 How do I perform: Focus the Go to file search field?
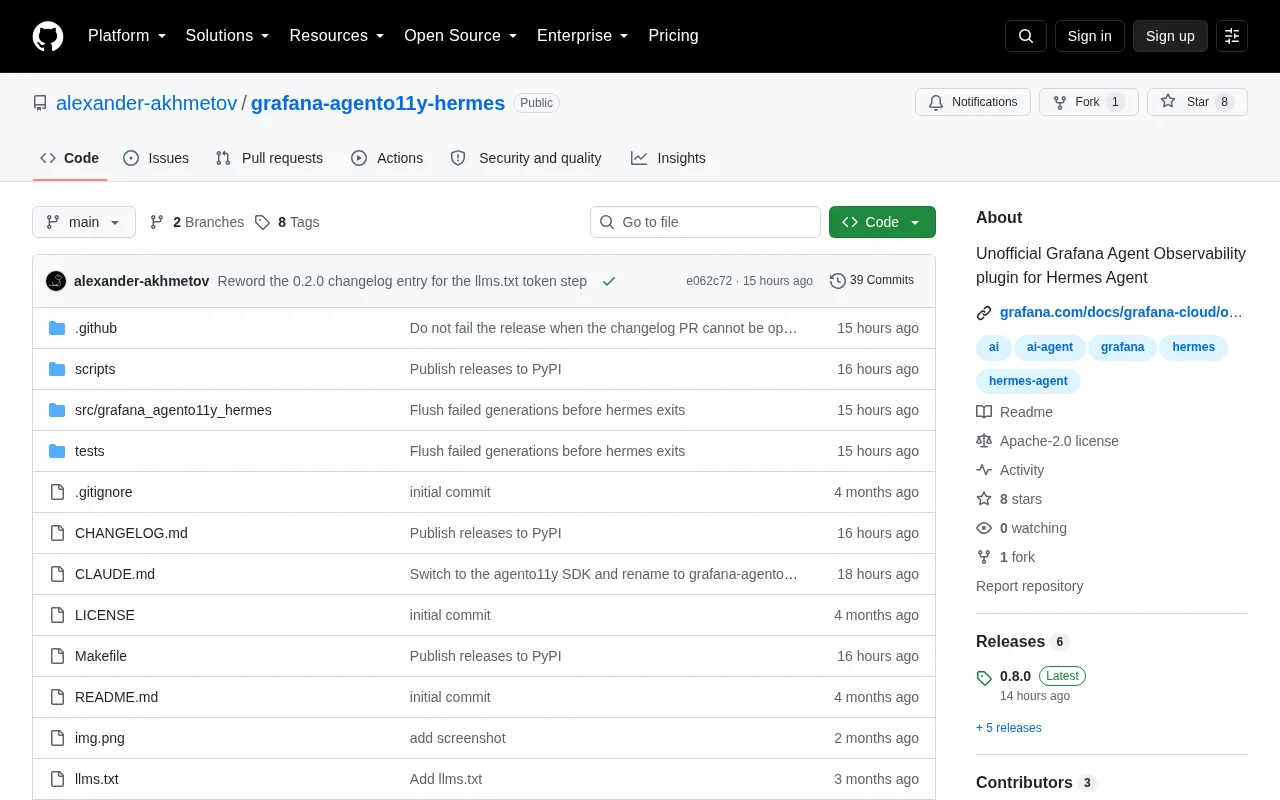(705, 222)
